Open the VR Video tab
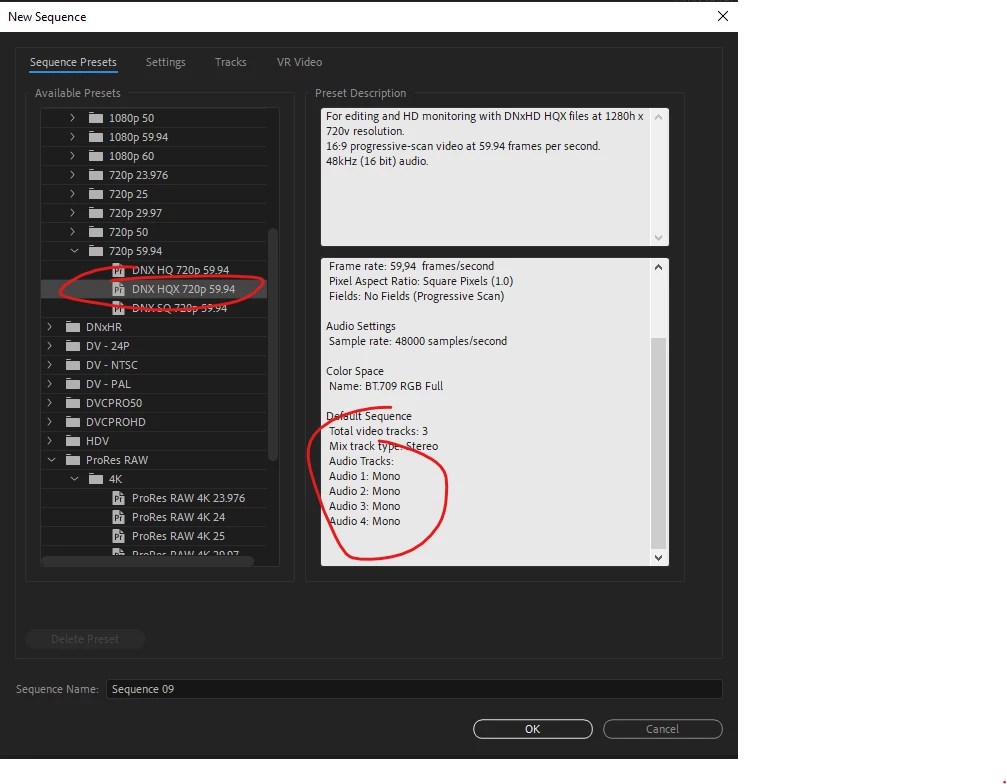 pyautogui.click(x=299, y=62)
